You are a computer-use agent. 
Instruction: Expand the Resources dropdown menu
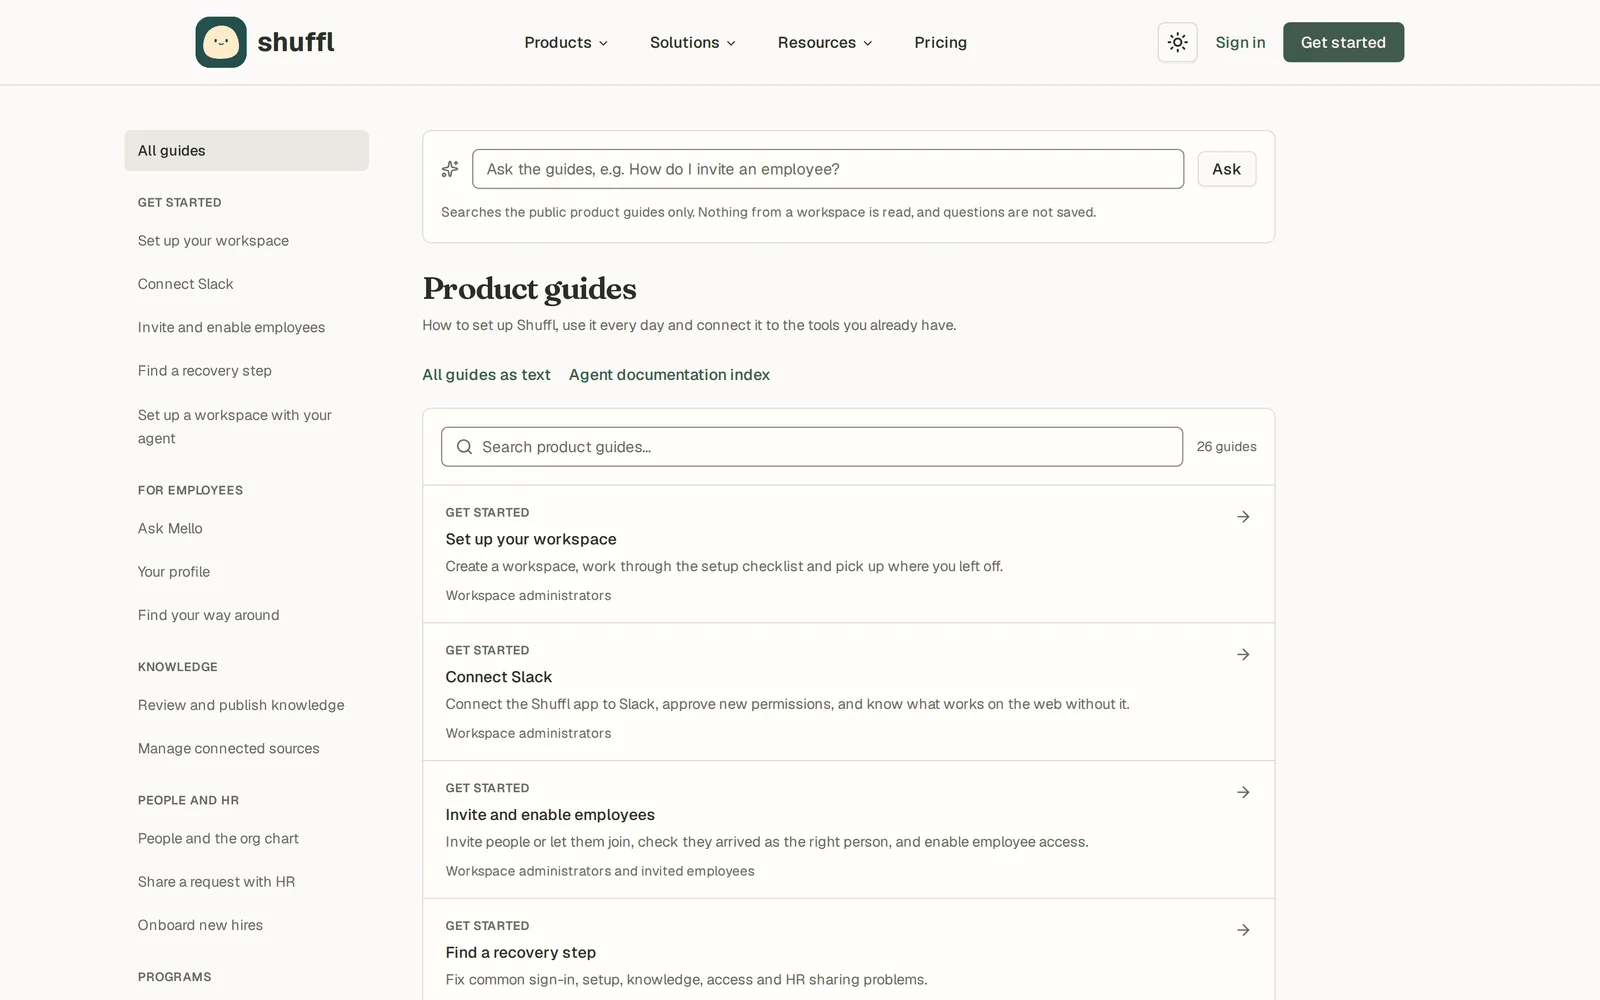point(825,42)
